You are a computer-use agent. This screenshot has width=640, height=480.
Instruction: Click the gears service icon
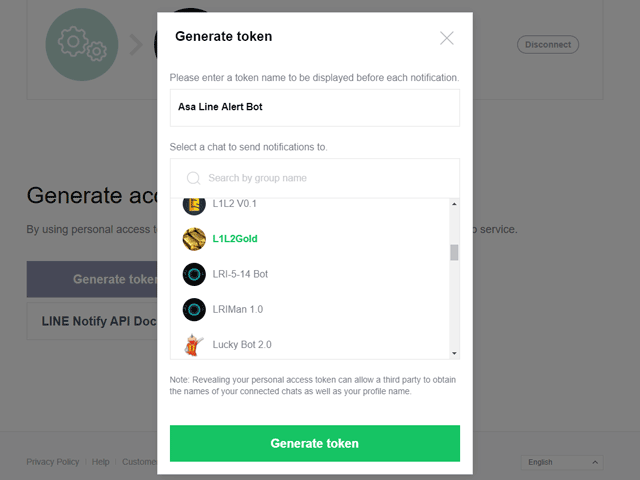(x=82, y=44)
